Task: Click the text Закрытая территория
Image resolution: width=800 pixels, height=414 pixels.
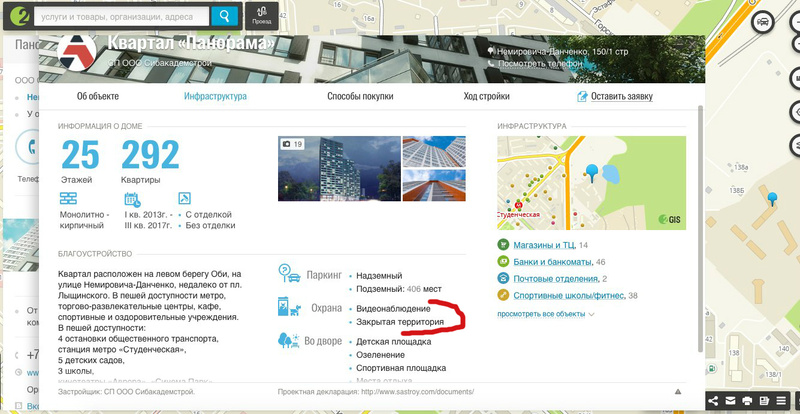Action: click(x=400, y=323)
